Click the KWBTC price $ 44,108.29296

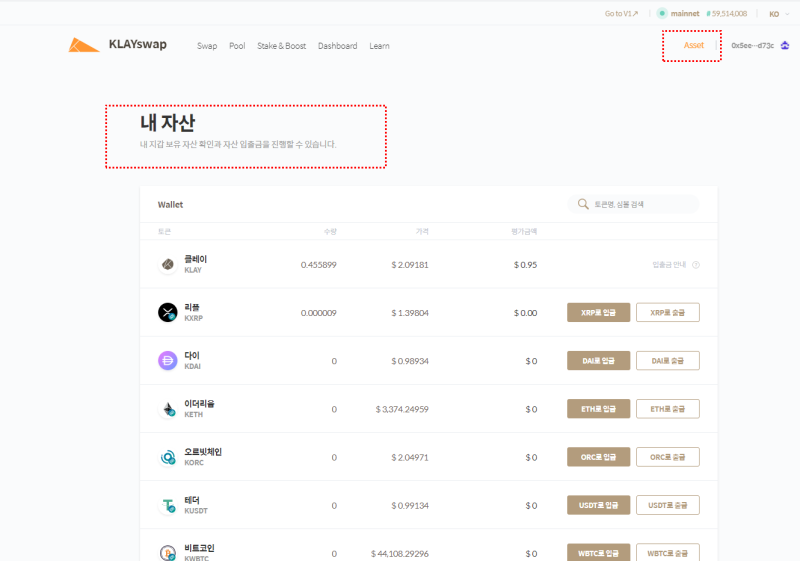(399, 553)
